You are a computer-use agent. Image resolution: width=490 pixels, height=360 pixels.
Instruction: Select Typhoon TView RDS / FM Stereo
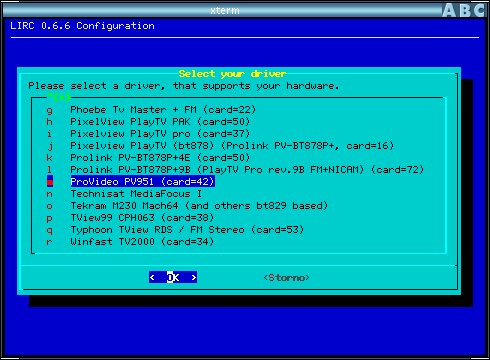point(187,230)
